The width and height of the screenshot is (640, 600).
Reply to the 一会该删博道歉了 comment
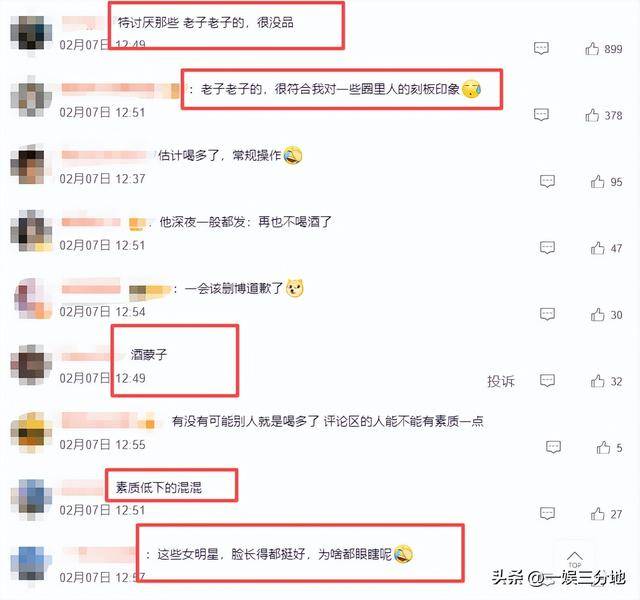547,314
